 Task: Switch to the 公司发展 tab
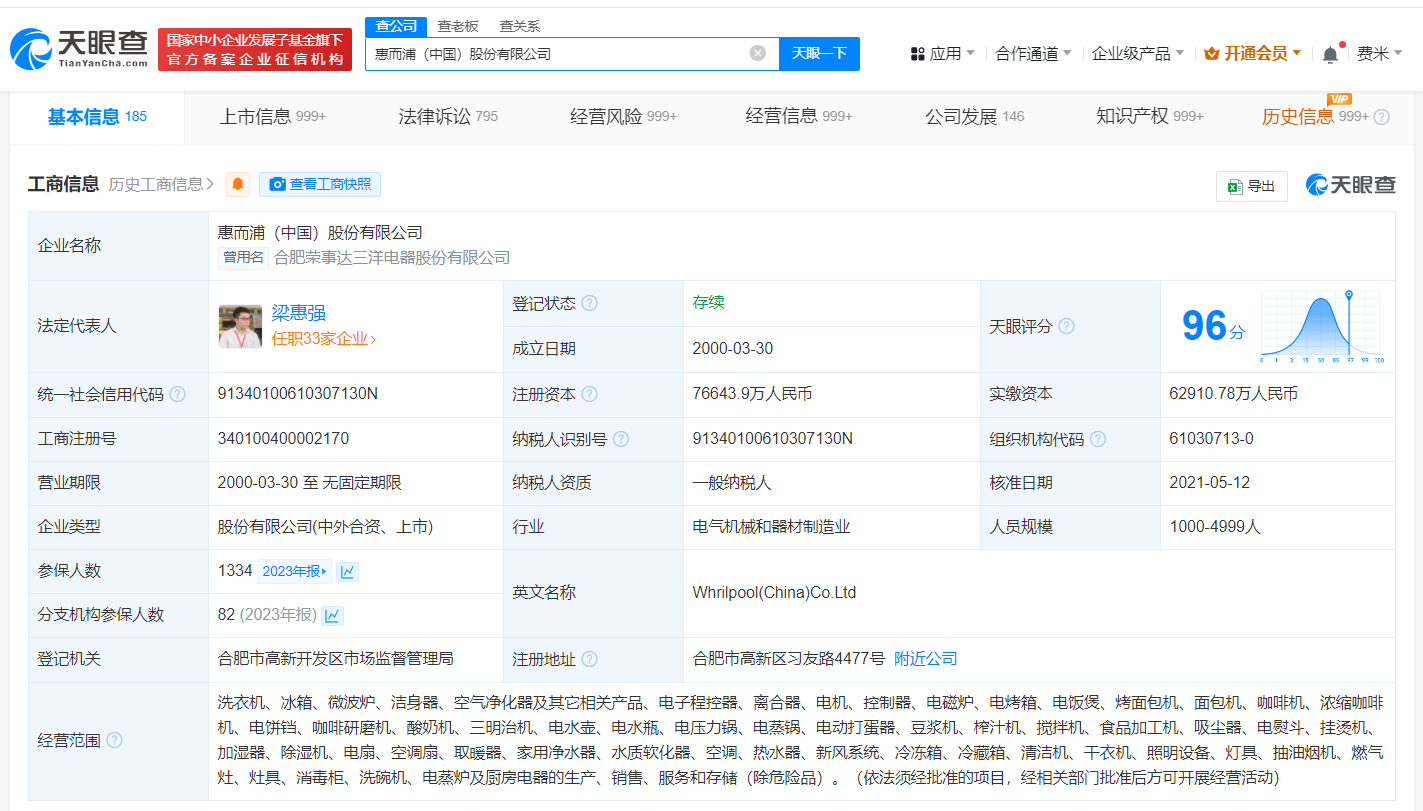[974, 117]
